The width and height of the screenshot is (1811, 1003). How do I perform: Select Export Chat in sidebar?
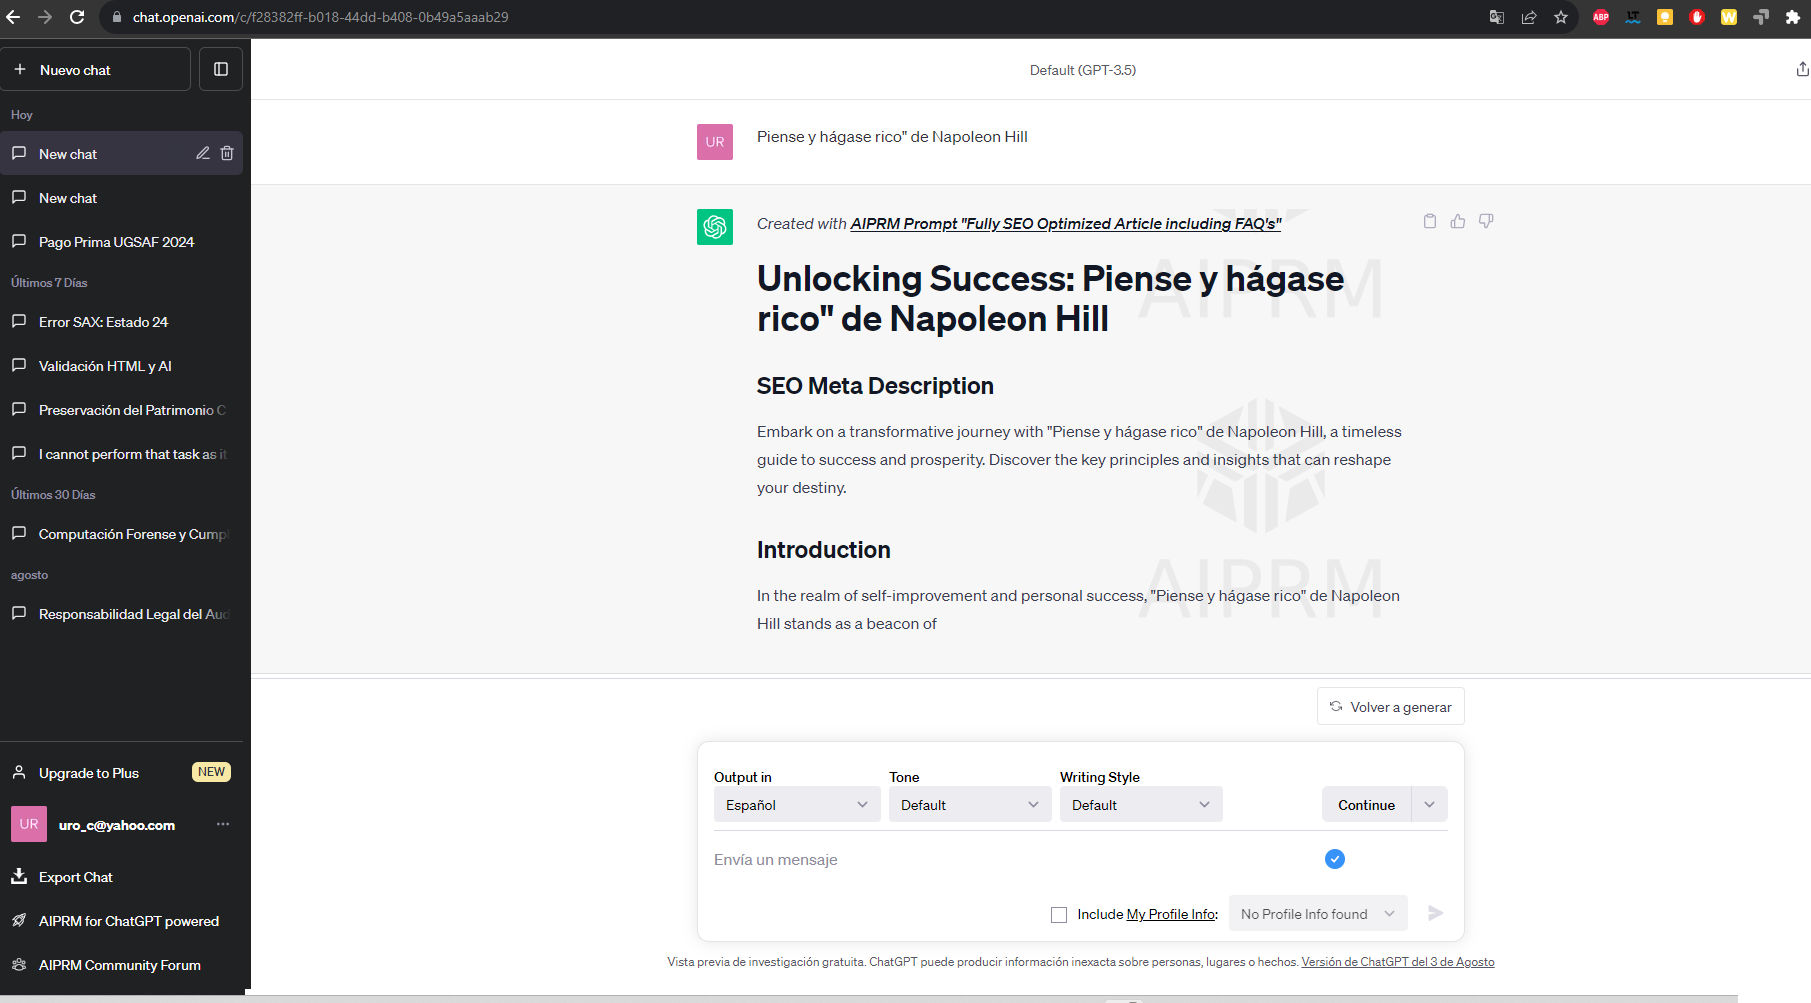coord(75,877)
